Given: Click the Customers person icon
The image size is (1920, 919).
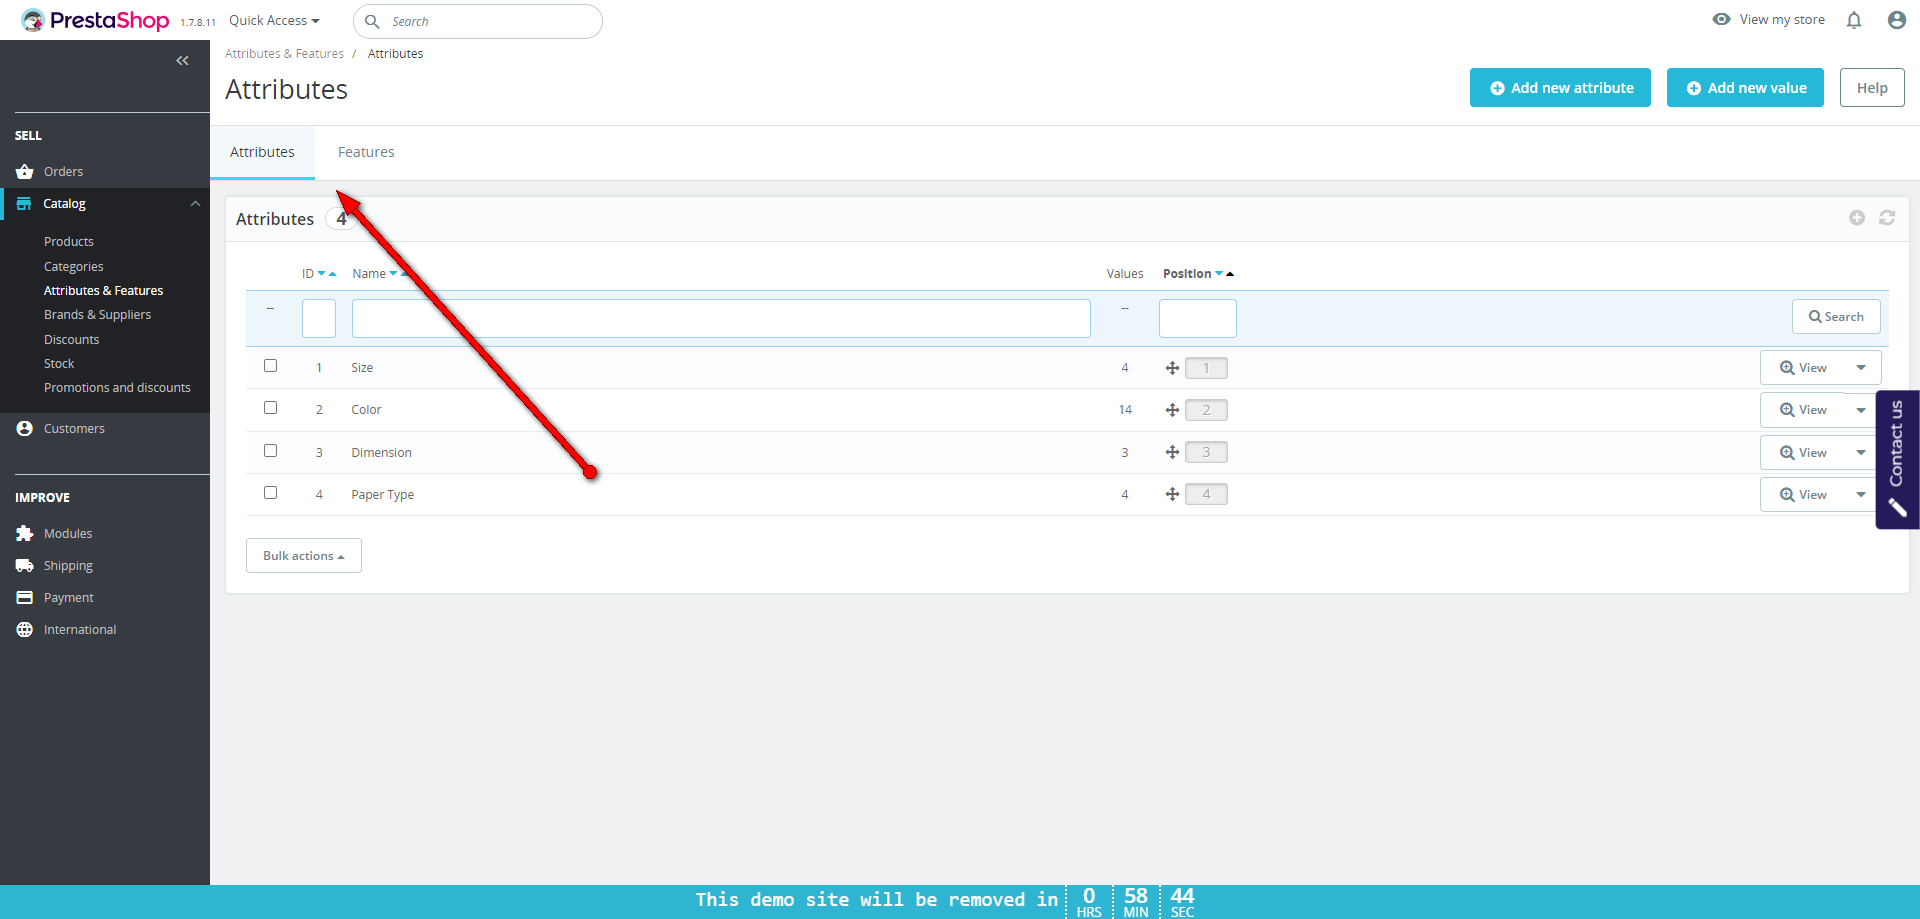Looking at the screenshot, I should (x=25, y=429).
